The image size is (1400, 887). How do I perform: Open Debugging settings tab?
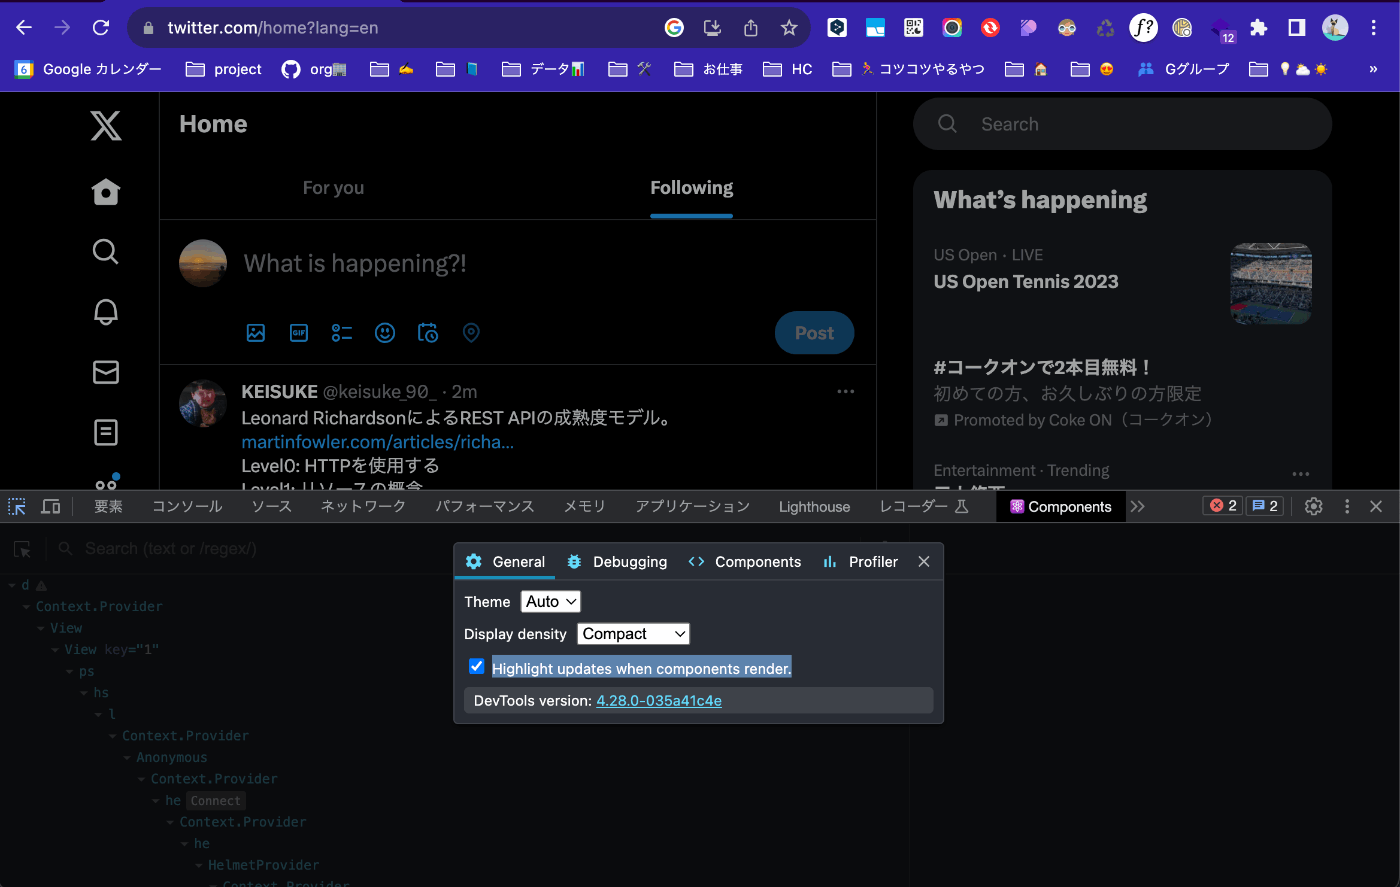pyautogui.click(x=617, y=562)
